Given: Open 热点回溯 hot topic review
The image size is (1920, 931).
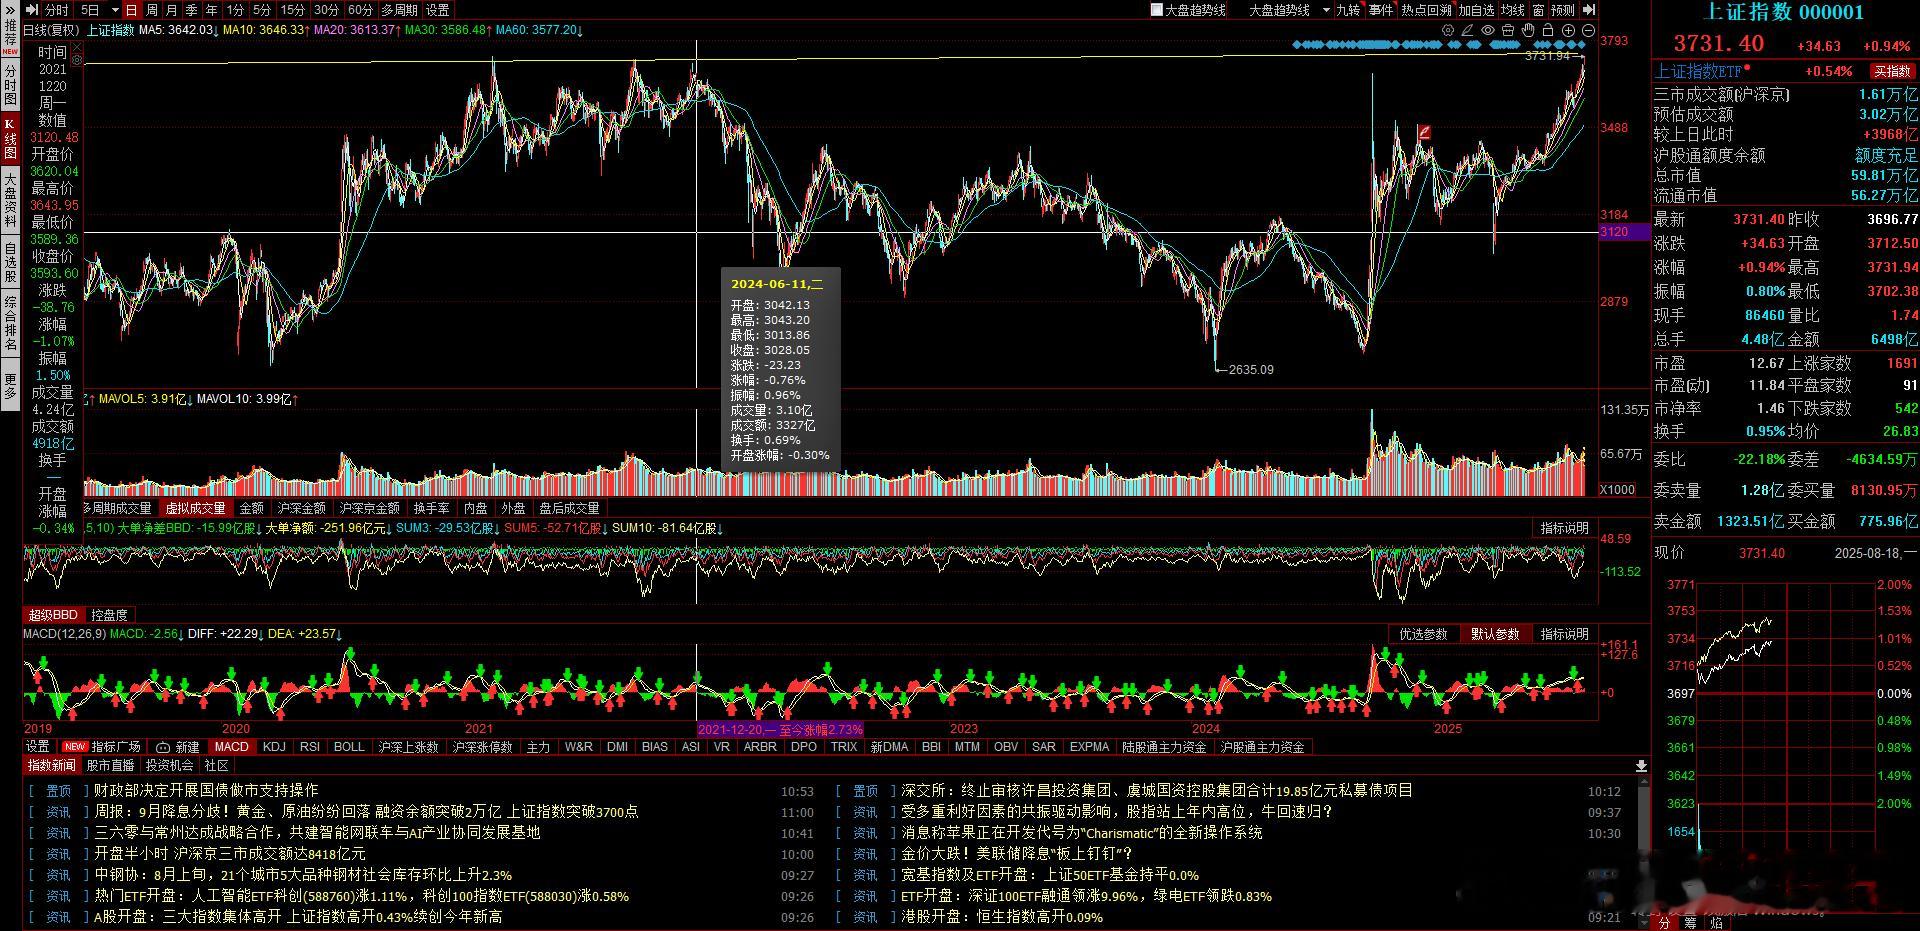Looking at the screenshot, I should (x=1426, y=10).
